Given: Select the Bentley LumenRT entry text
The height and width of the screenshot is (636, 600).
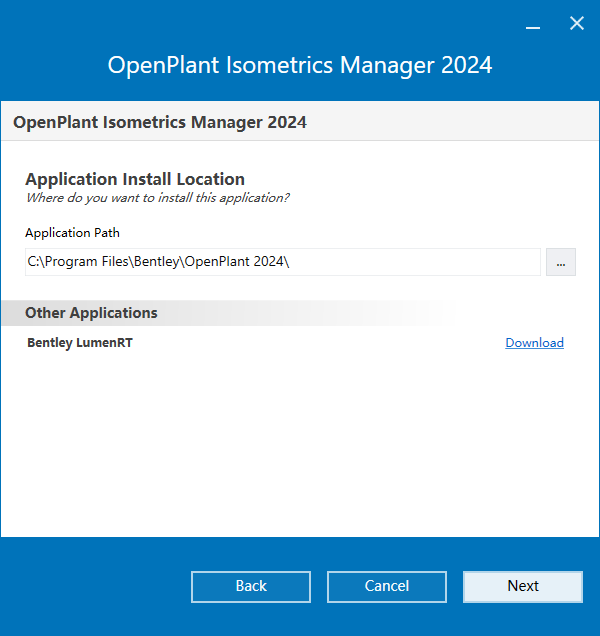Looking at the screenshot, I should click(80, 343).
